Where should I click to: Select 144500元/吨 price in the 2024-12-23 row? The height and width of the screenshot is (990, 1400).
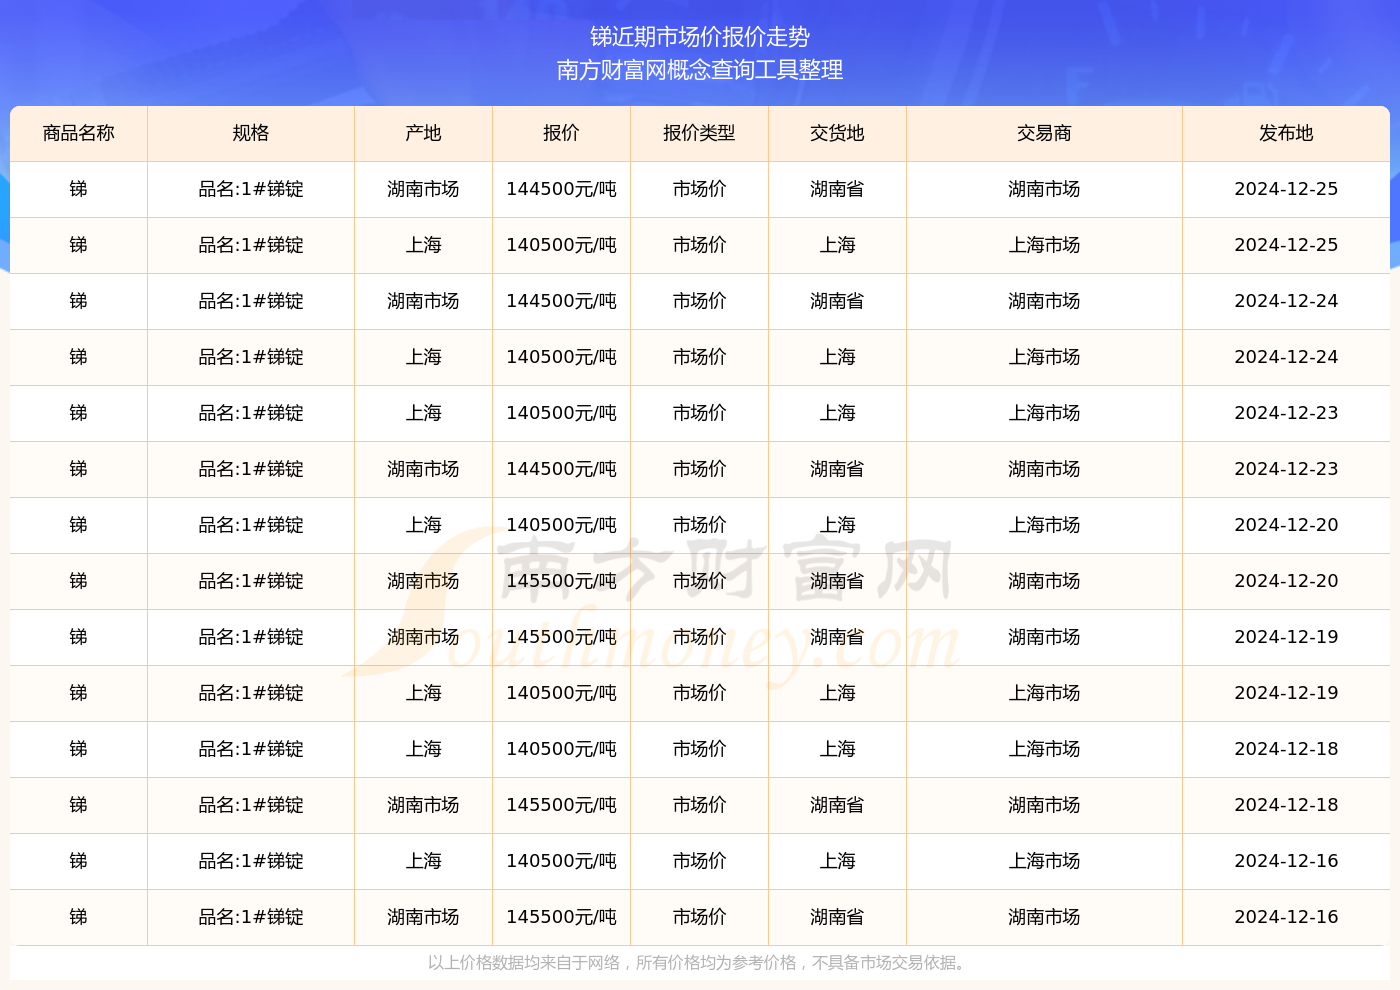tap(562, 469)
